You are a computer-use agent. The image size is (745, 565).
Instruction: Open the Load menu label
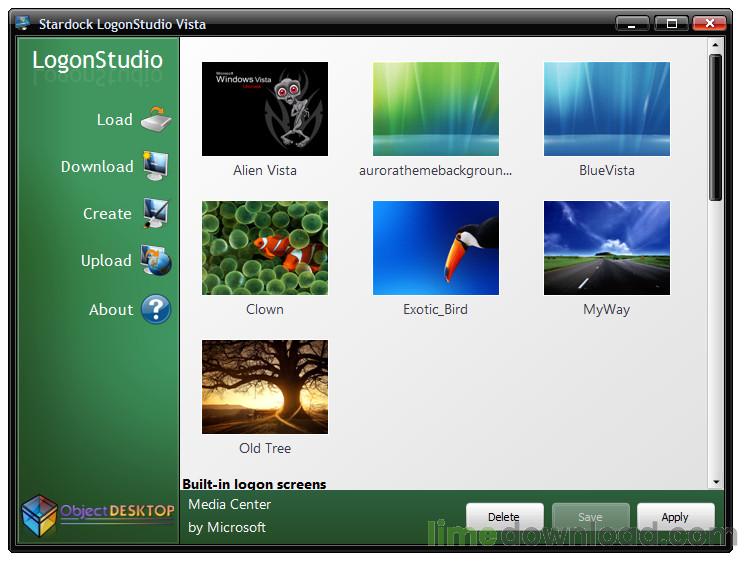click(x=115, y=120)
